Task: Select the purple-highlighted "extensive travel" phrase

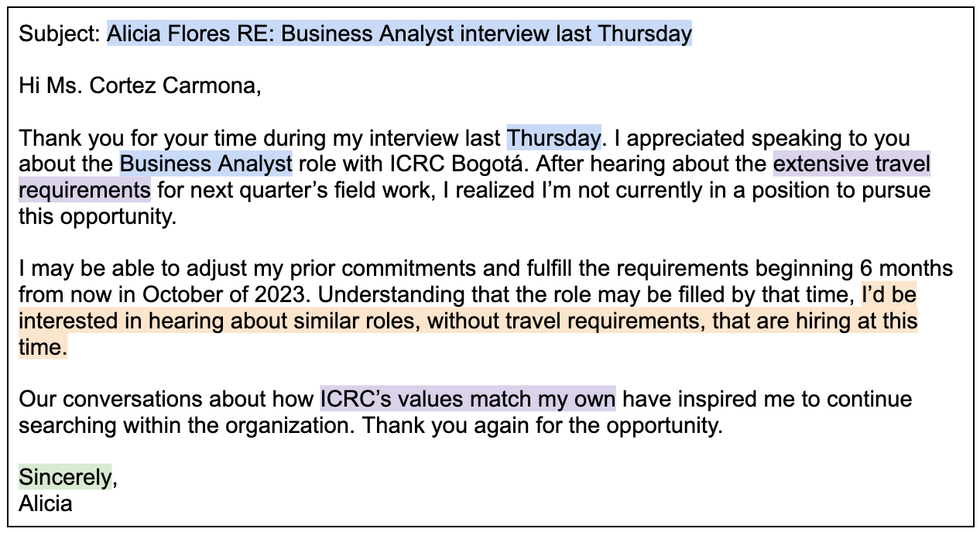Action: [852, 164]
